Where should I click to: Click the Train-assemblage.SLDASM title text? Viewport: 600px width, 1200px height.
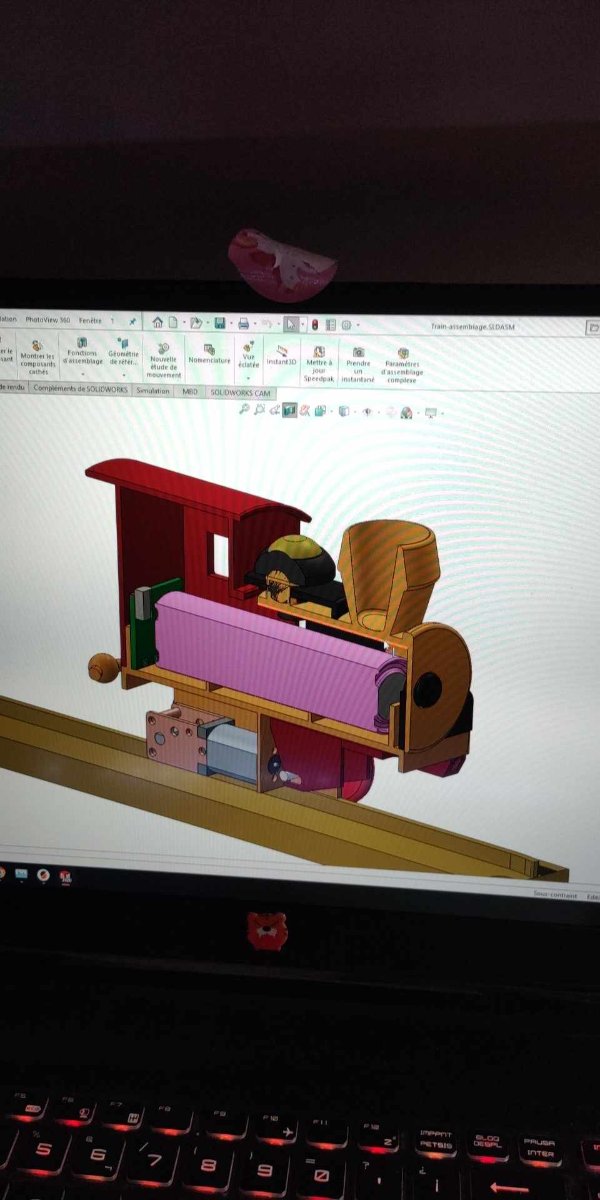(473, 327)
